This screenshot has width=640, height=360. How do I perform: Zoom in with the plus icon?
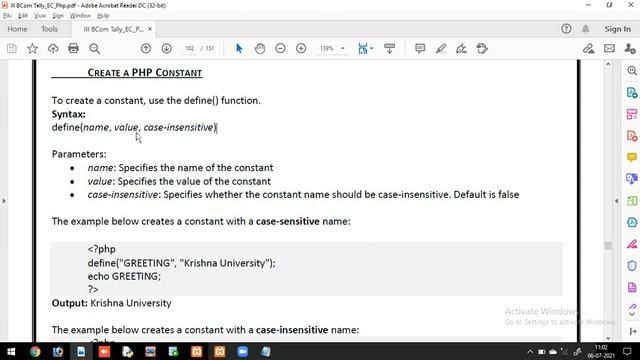tap(301, 49)
